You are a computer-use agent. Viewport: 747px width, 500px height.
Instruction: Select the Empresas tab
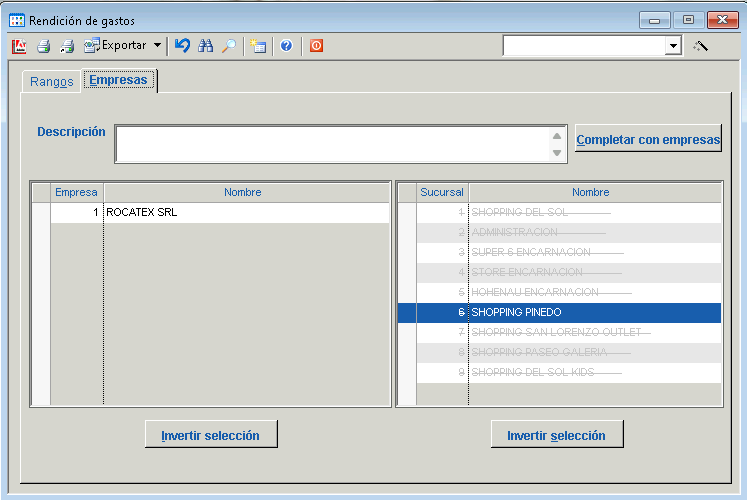point(118,80)
